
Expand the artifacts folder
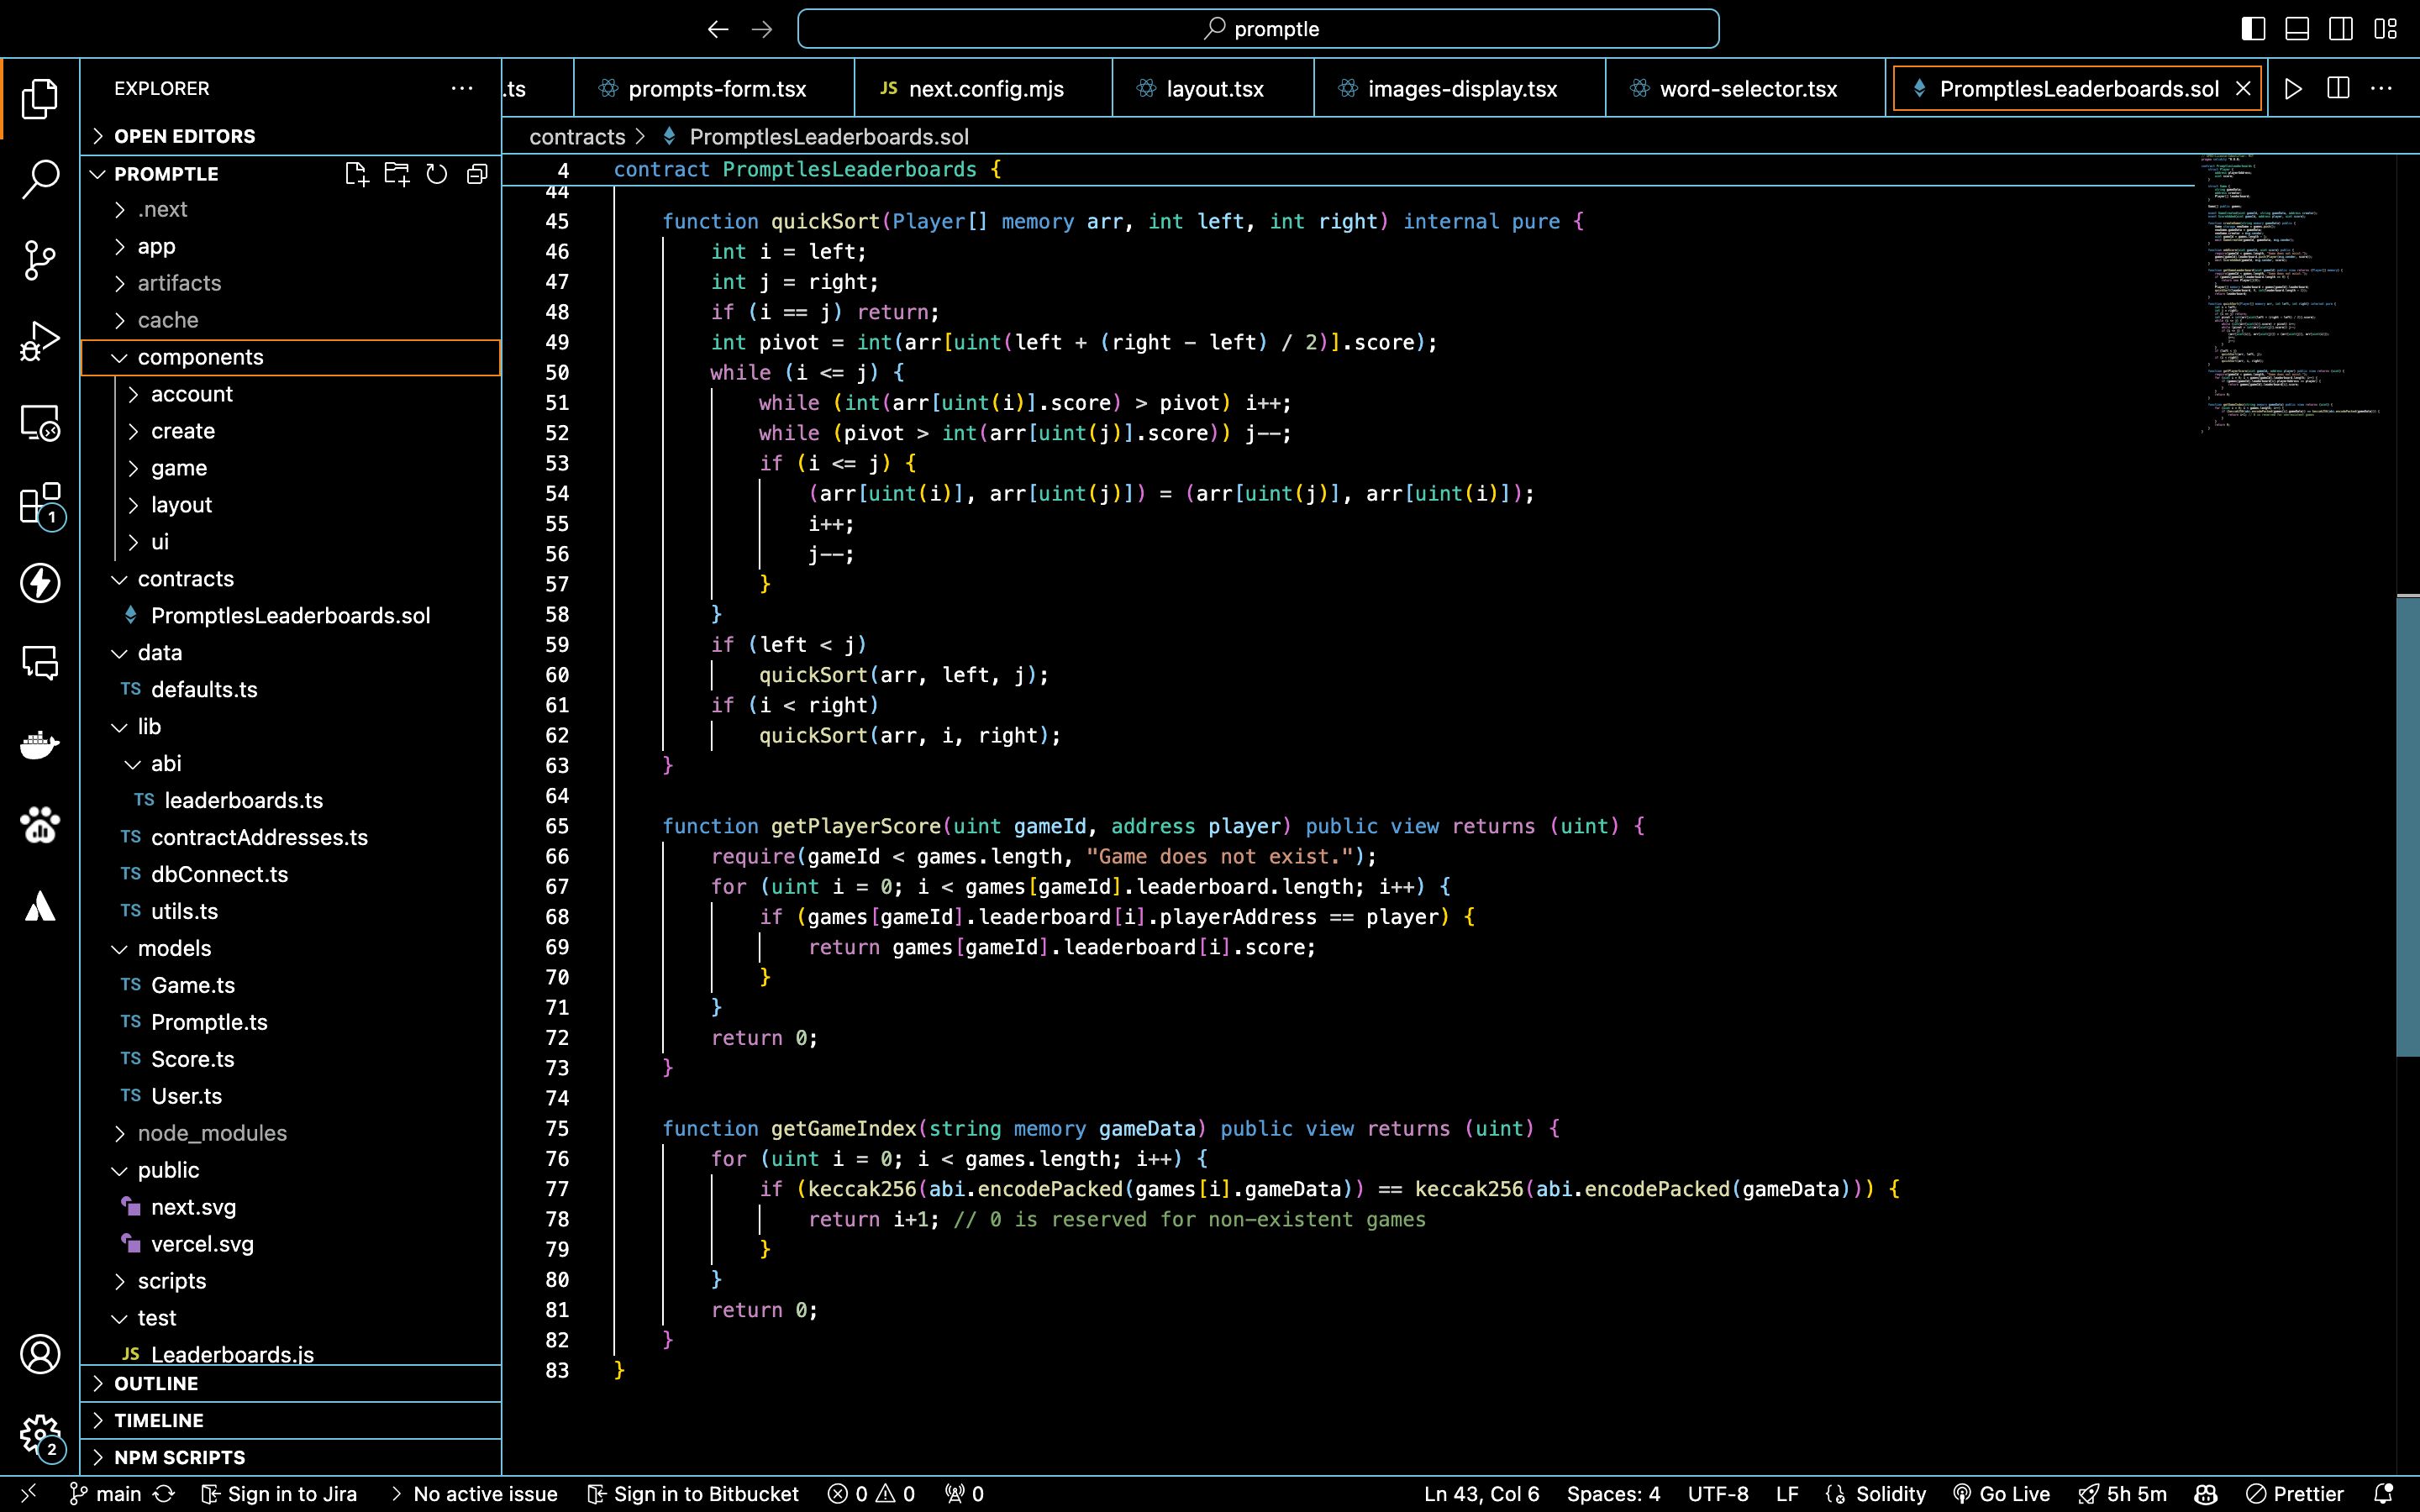(291, 283)
